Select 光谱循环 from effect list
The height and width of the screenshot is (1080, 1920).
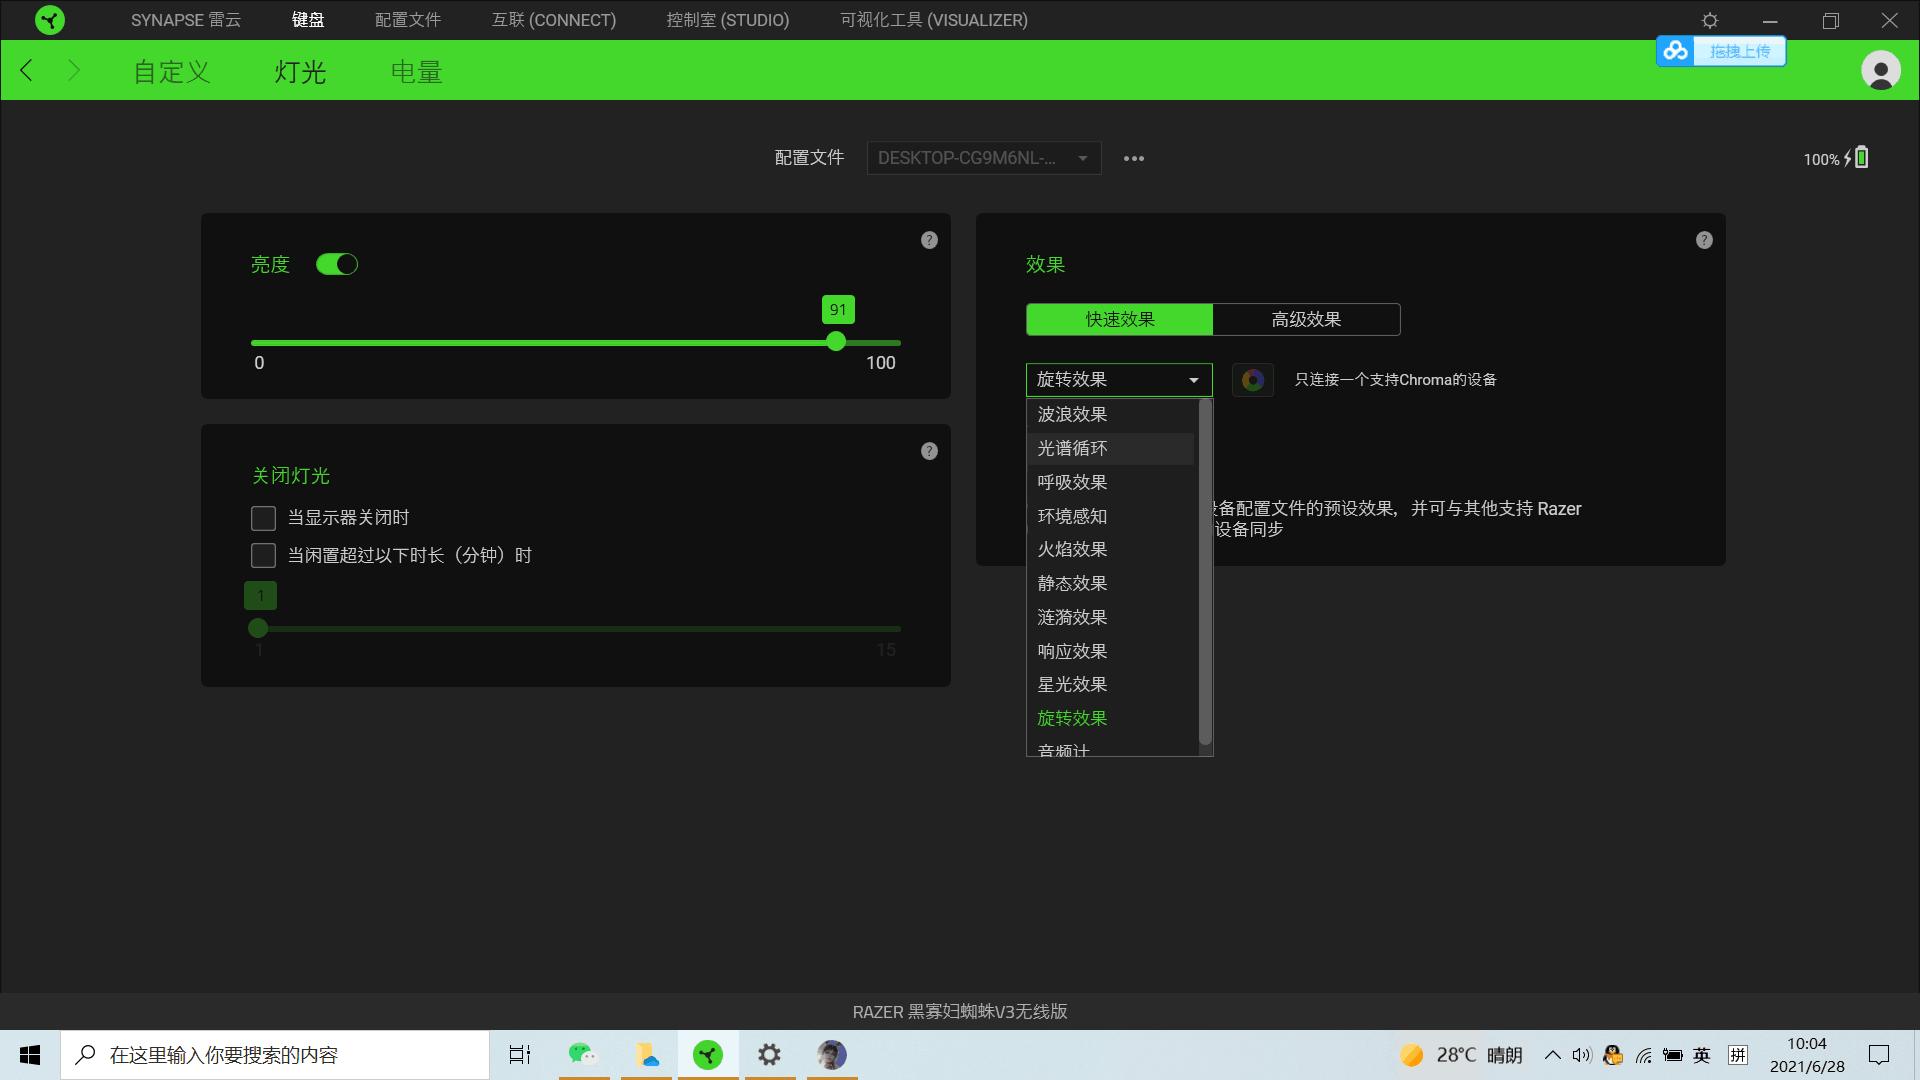pyautogui.click(x=1072, y=448)
